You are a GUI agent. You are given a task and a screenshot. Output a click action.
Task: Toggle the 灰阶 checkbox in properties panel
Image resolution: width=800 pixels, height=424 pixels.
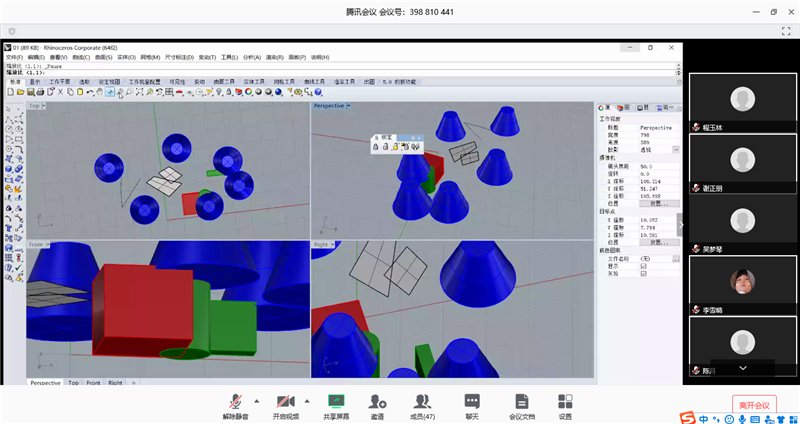pyautogui.click(x=643, y=275)
